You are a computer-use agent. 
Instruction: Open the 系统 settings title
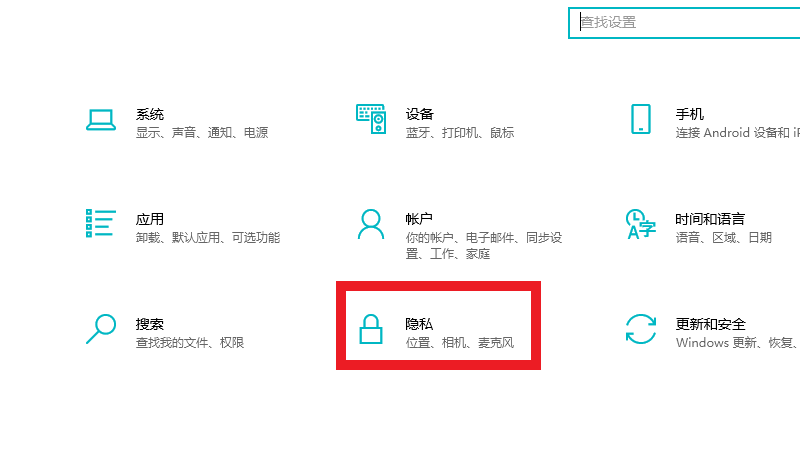click(x=150, y=114)
